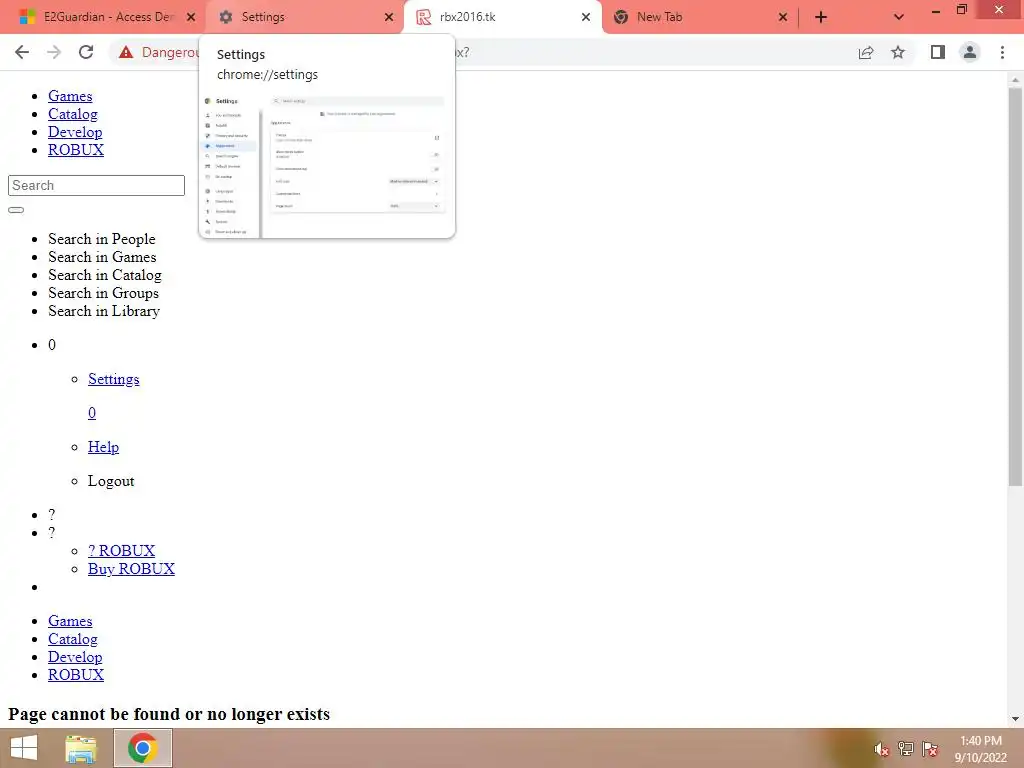Open the top Games link

tap(70, 96)
